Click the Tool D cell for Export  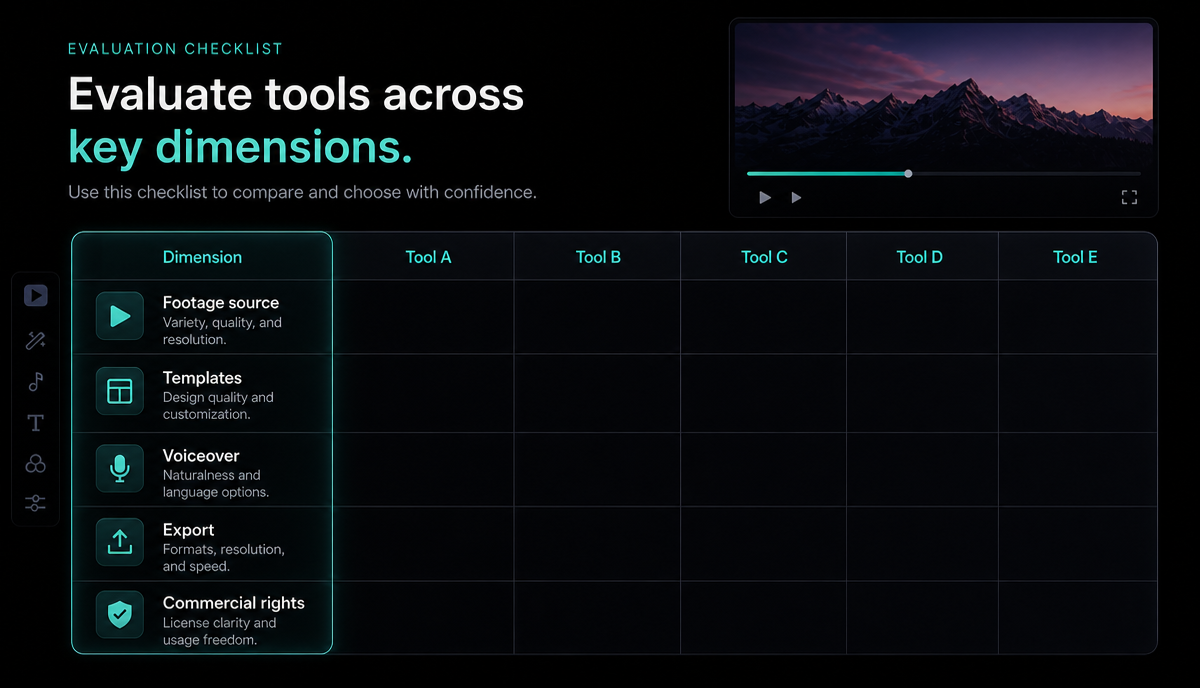coord(922,543)
